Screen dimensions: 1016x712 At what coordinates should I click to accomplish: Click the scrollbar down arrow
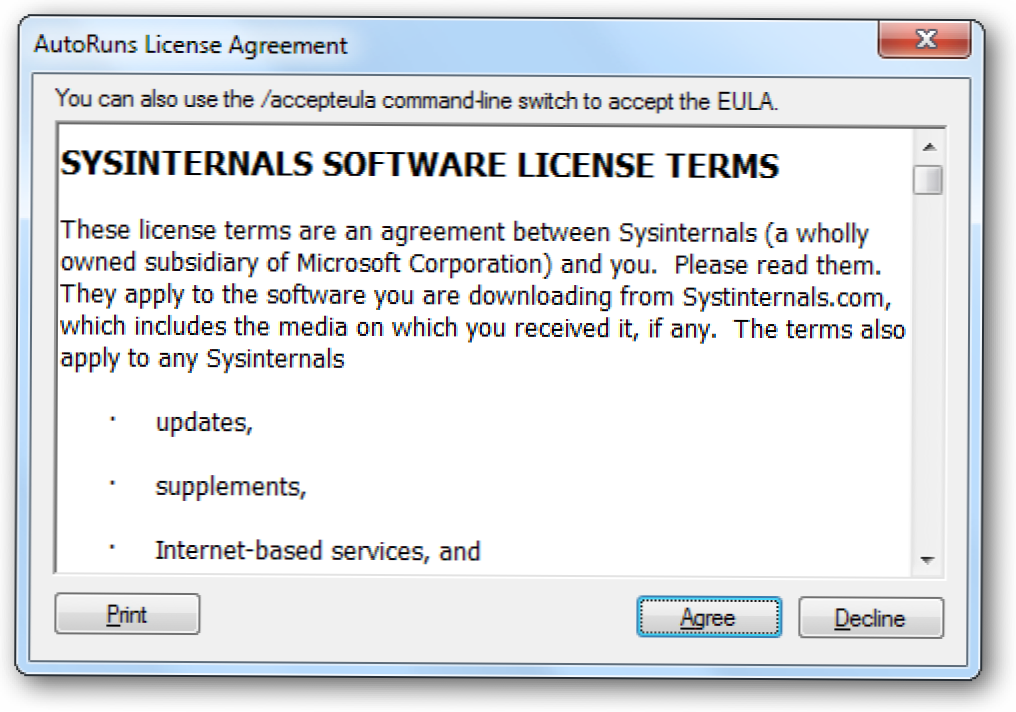tap(931, 560)
